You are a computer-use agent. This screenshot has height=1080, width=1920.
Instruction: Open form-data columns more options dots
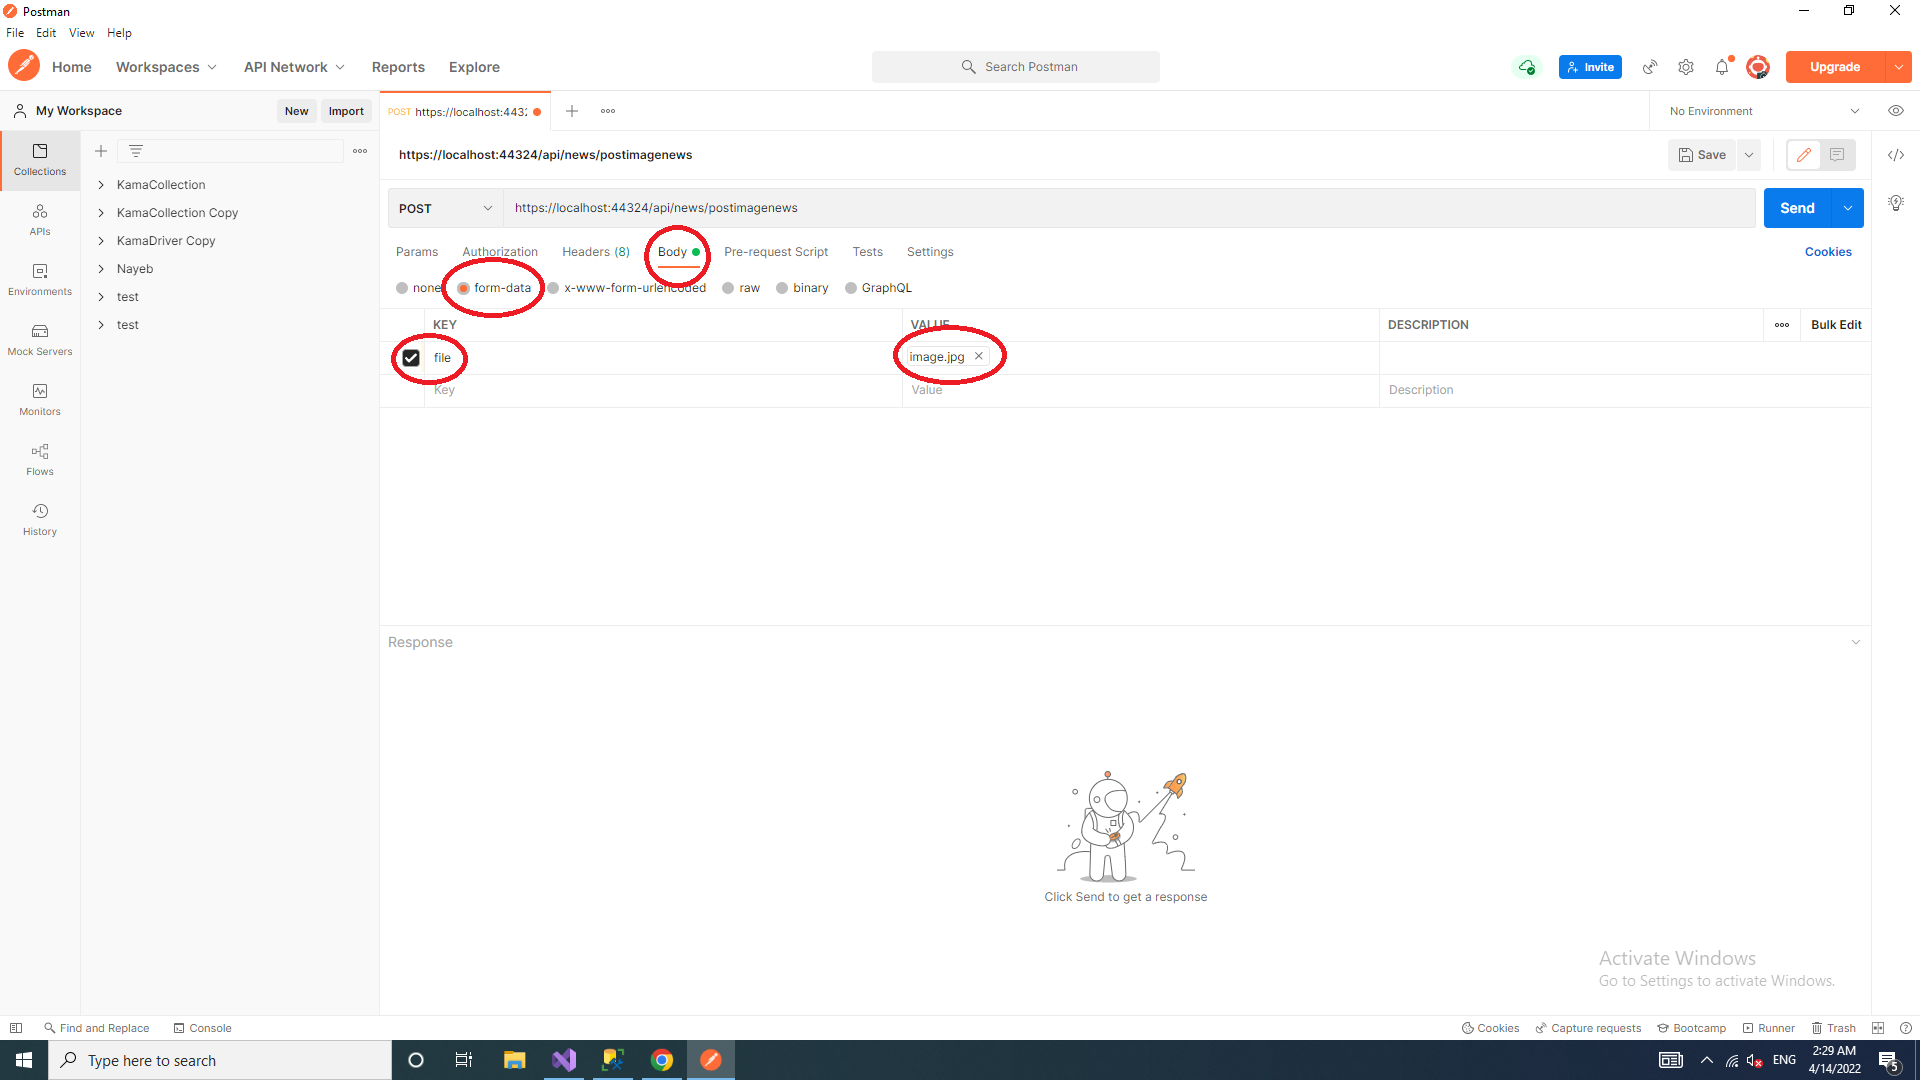tap(1782, 325)
